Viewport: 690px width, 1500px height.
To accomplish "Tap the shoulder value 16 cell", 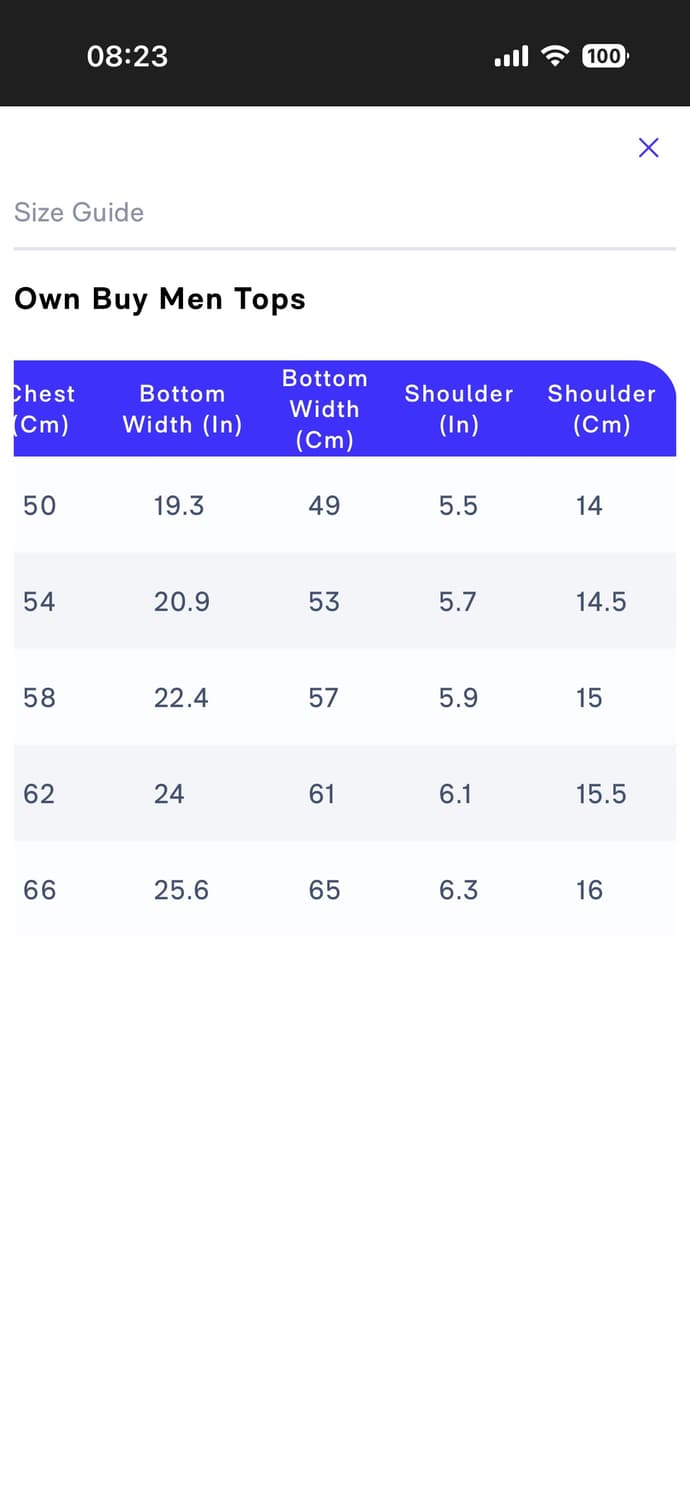I will click(589, 889).
